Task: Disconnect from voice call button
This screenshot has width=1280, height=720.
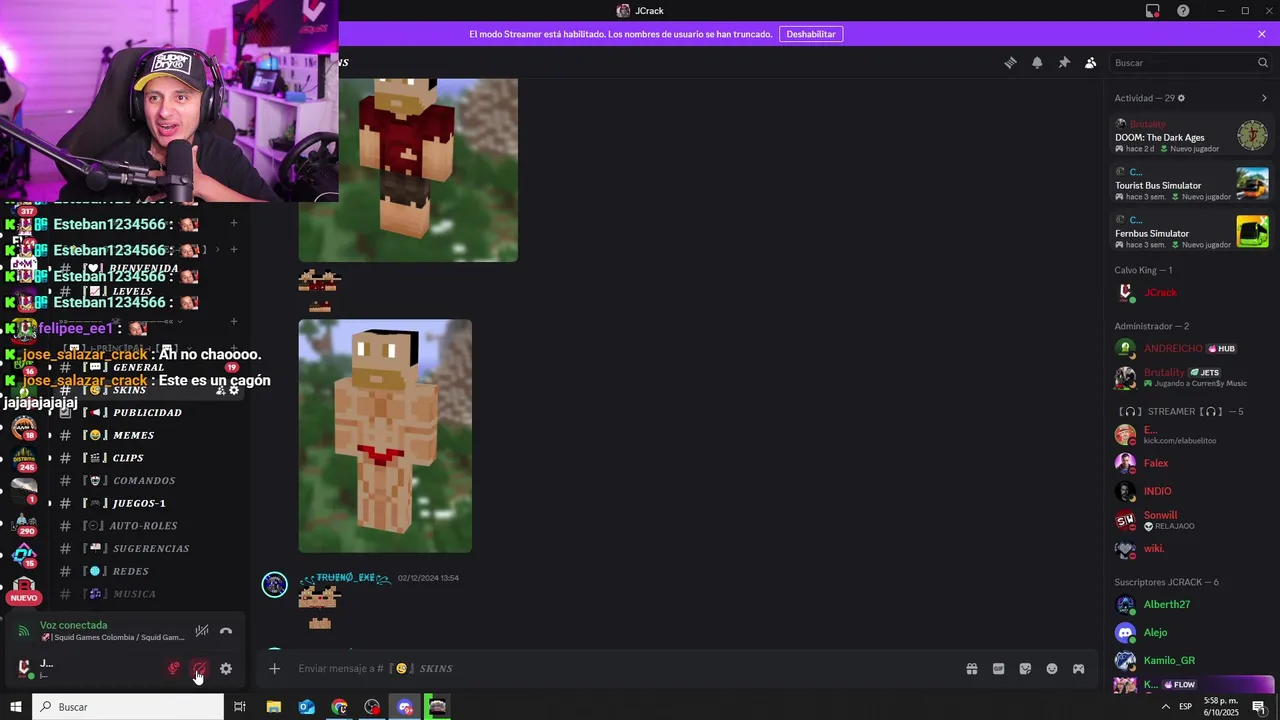Action: coord(226,631)
